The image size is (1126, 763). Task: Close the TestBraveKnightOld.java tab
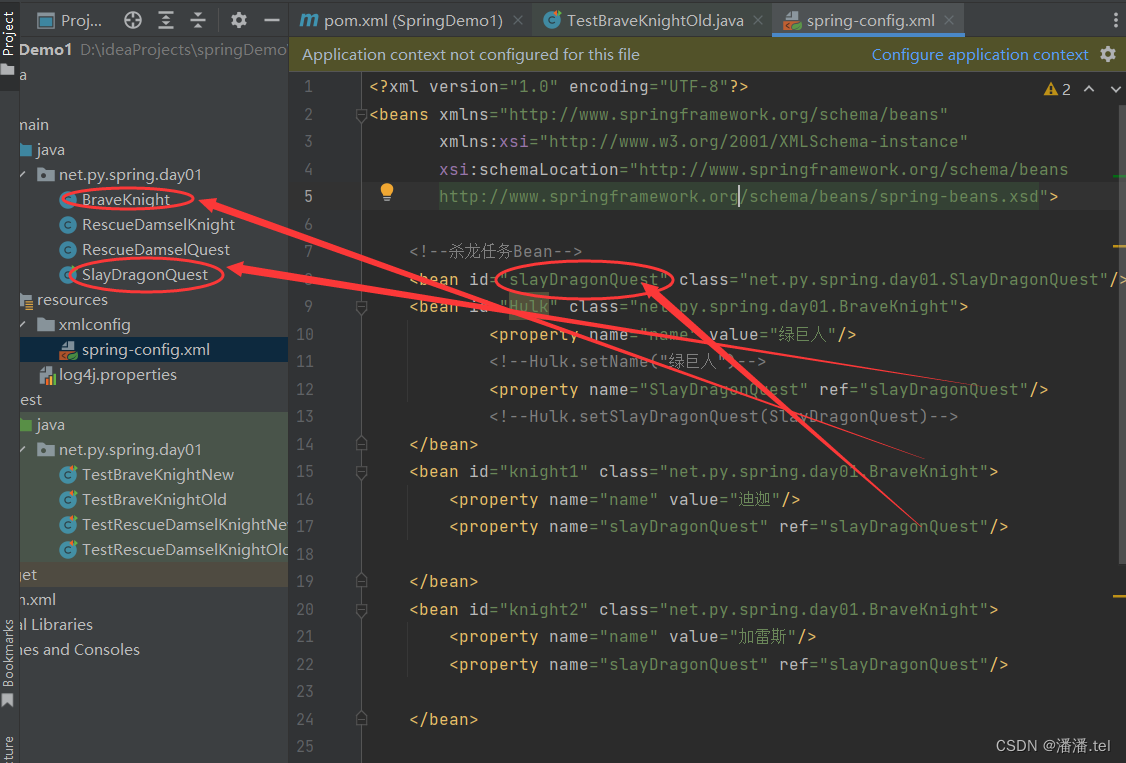coord(758,21)
